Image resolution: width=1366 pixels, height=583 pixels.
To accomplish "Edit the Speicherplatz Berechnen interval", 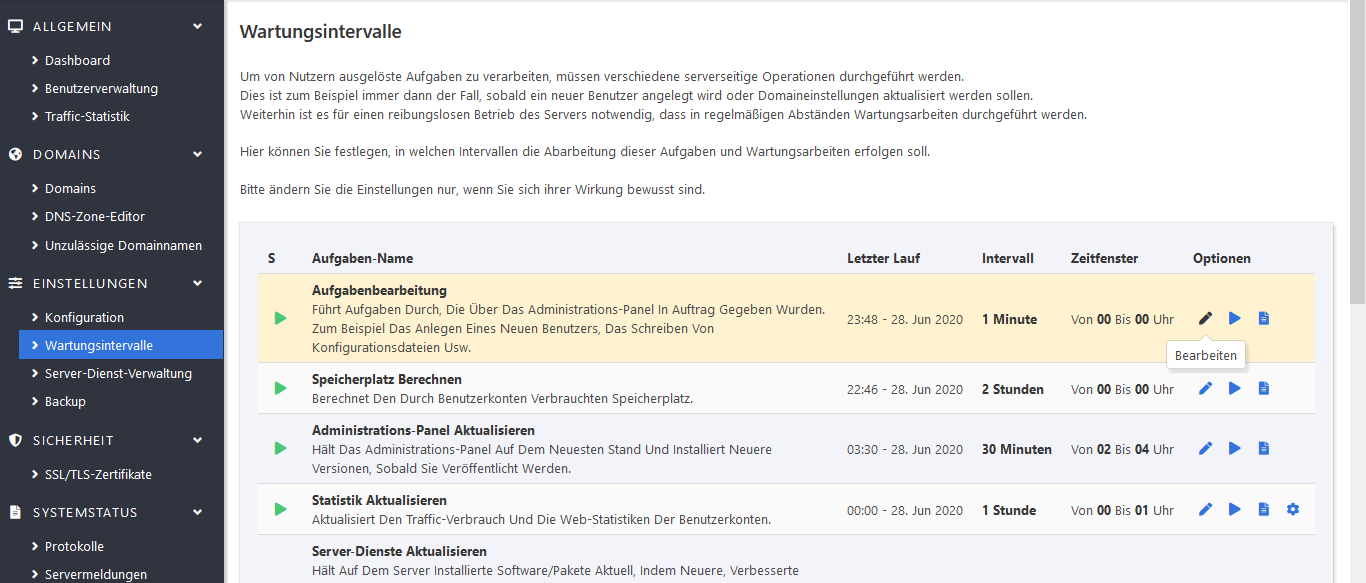I will [x=1205, y=388].
